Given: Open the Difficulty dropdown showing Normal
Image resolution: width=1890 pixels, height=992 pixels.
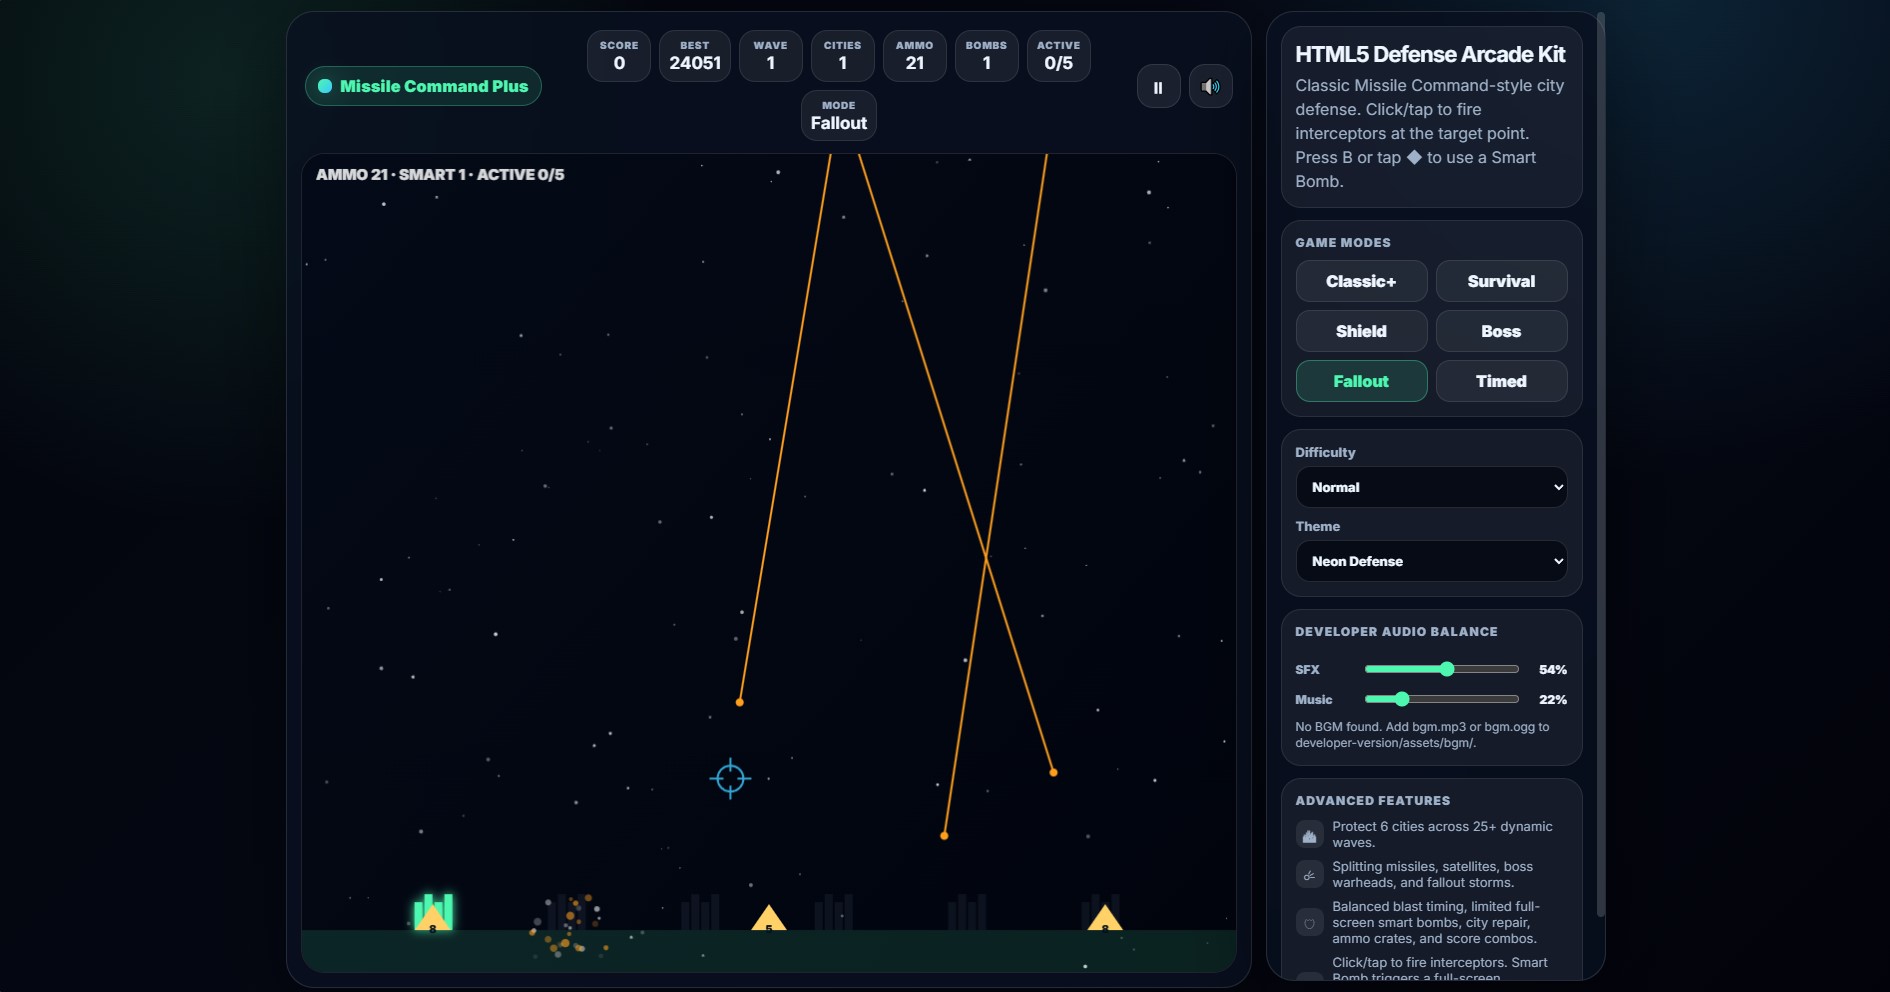Looking at the screenshot, I should pyautogui.click(x=1431, y=487).
